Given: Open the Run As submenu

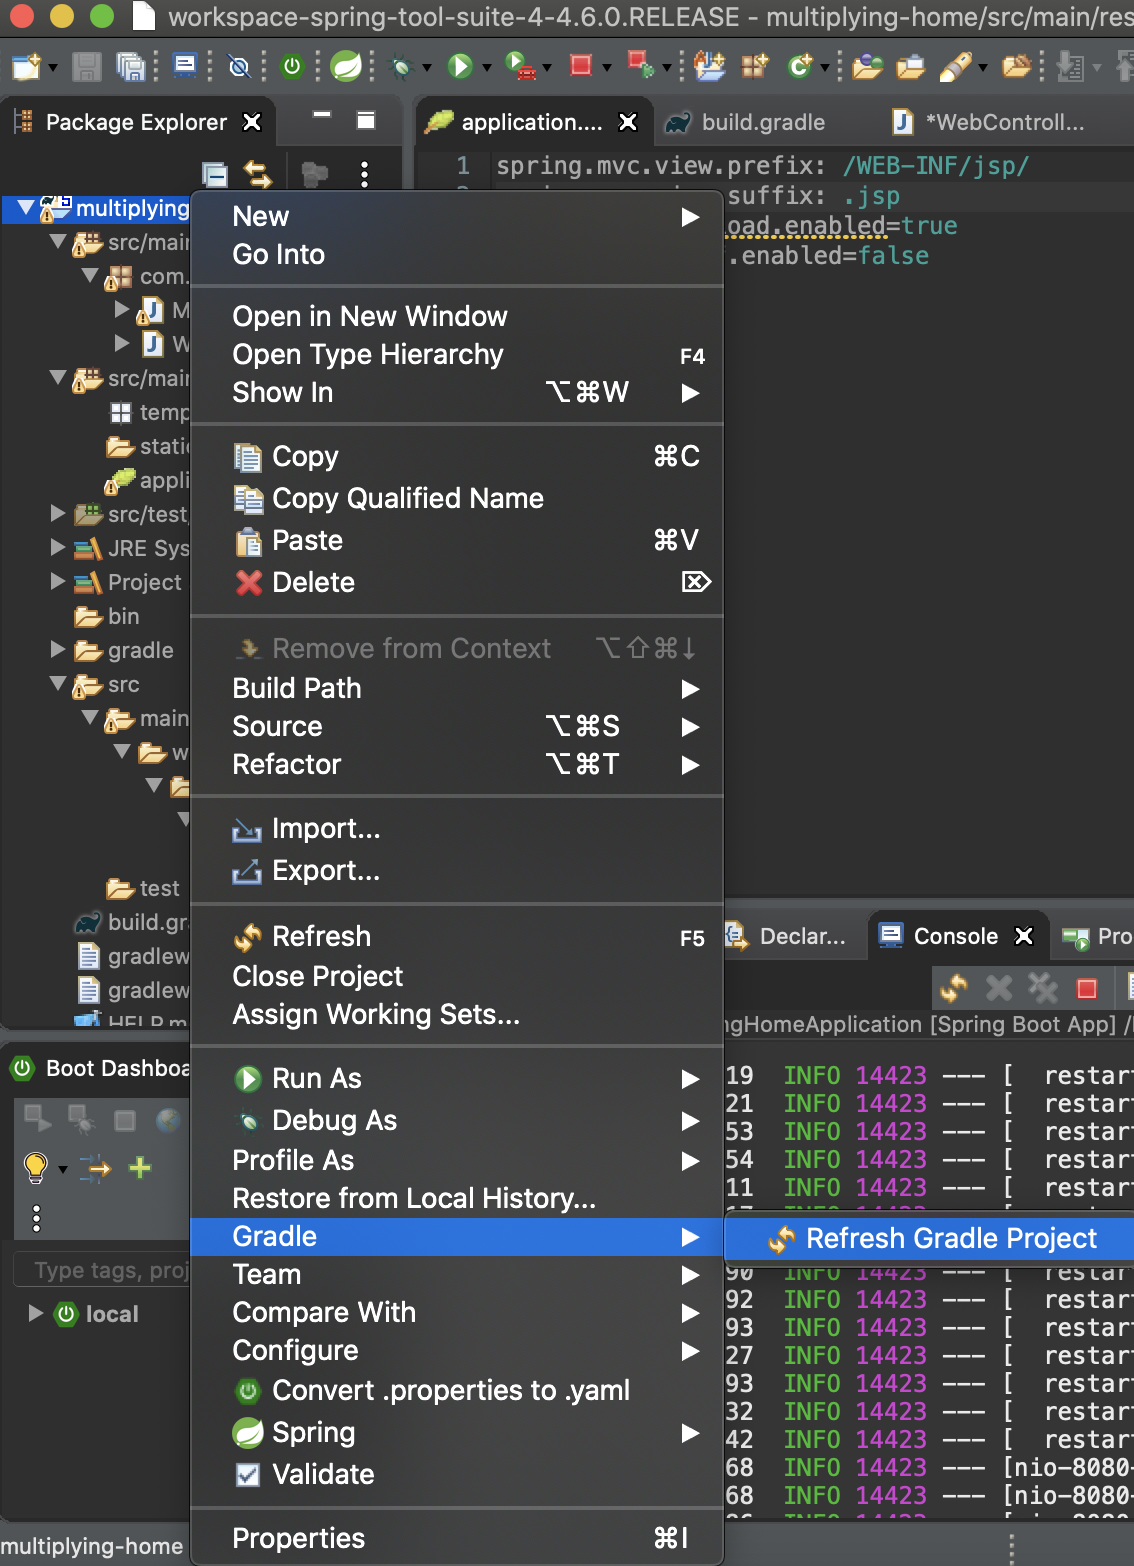Looking at the screenshot, I should (457, 1078).
